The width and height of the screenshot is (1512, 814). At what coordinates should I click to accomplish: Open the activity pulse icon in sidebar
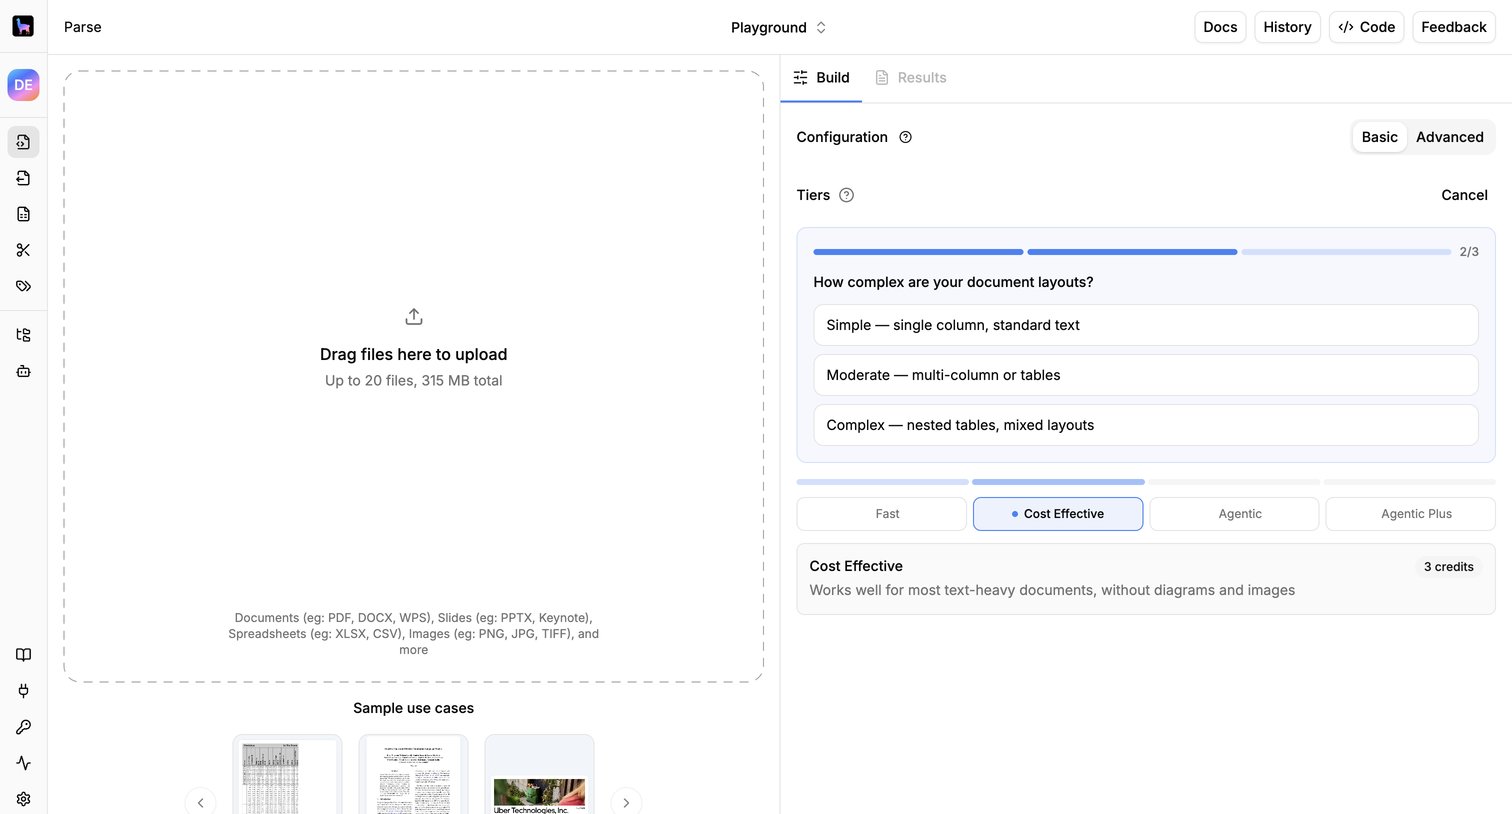(23, 763)
